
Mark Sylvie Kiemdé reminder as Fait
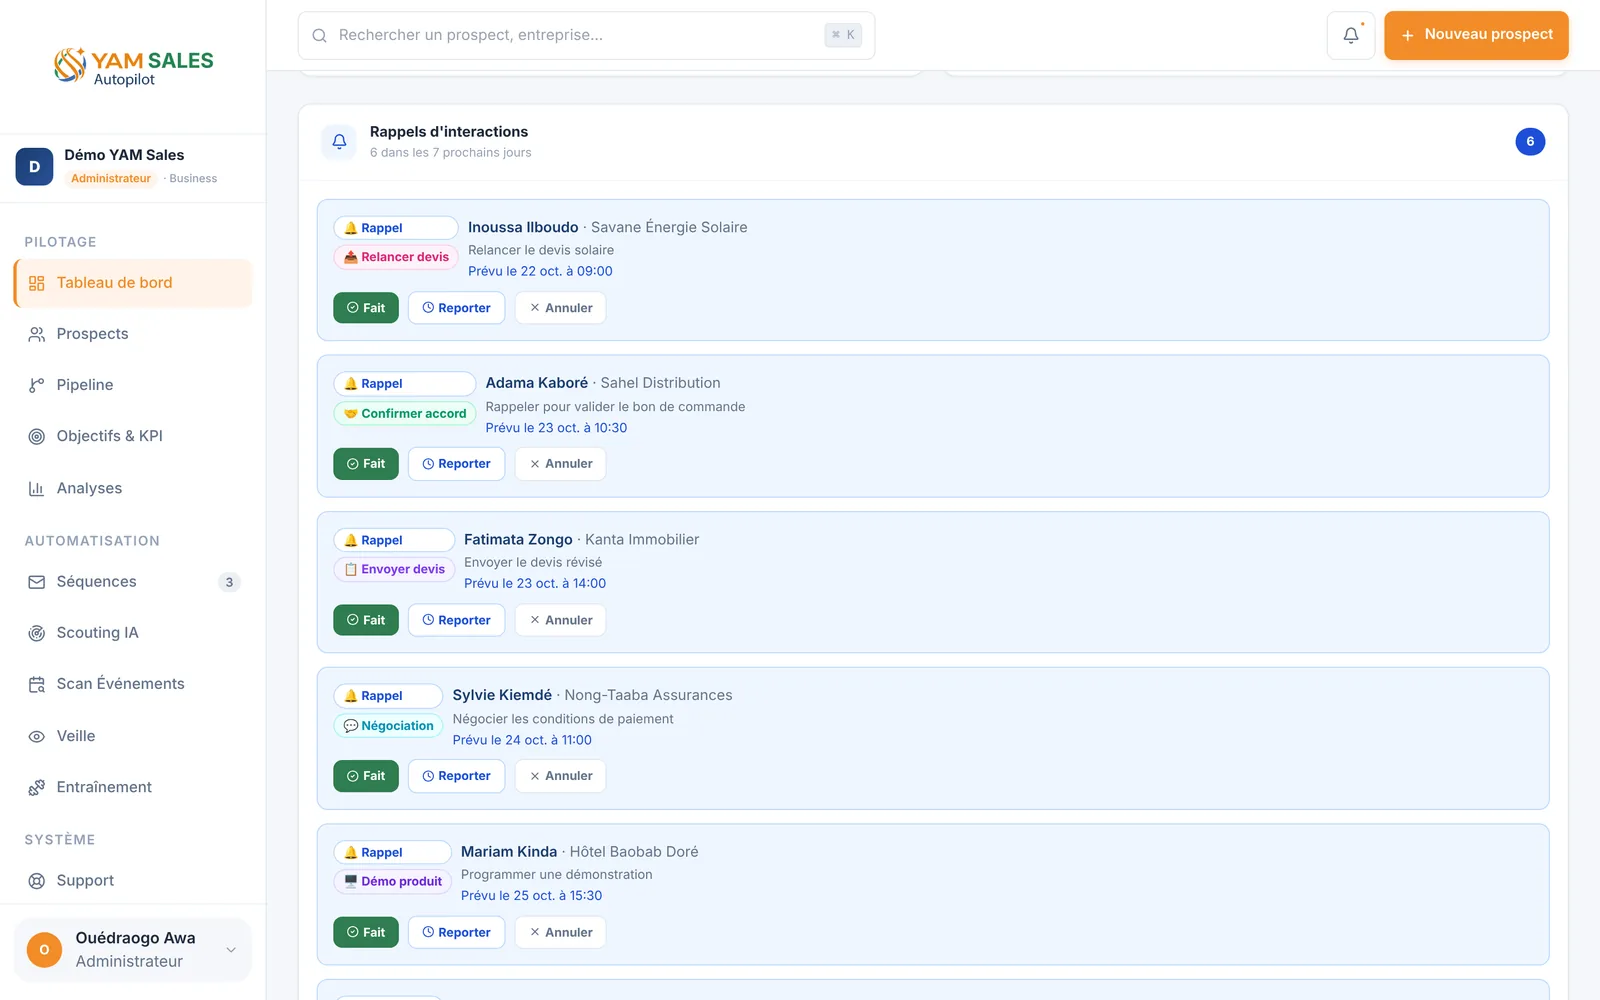tap(366, 776)
